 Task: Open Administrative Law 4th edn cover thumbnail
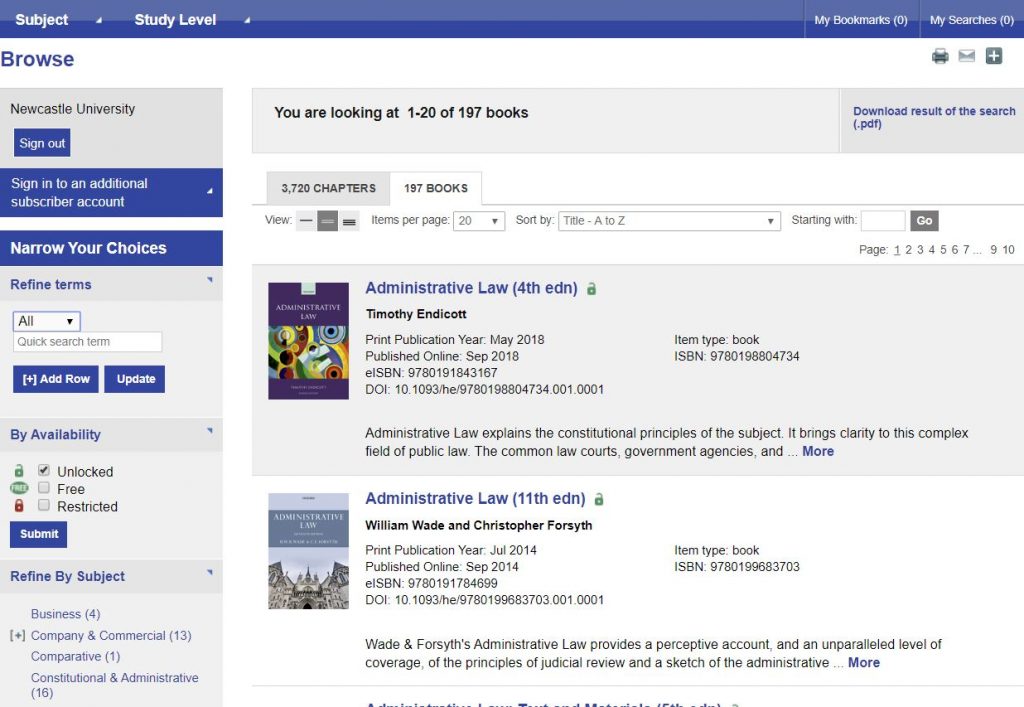[308, 341]
